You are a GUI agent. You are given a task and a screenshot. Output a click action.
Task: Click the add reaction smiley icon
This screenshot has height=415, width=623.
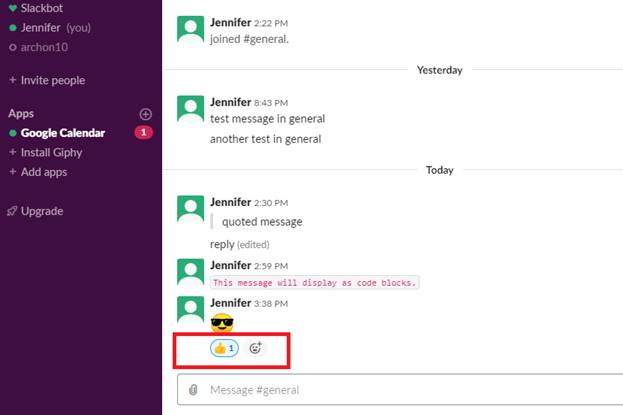(255, 348)
